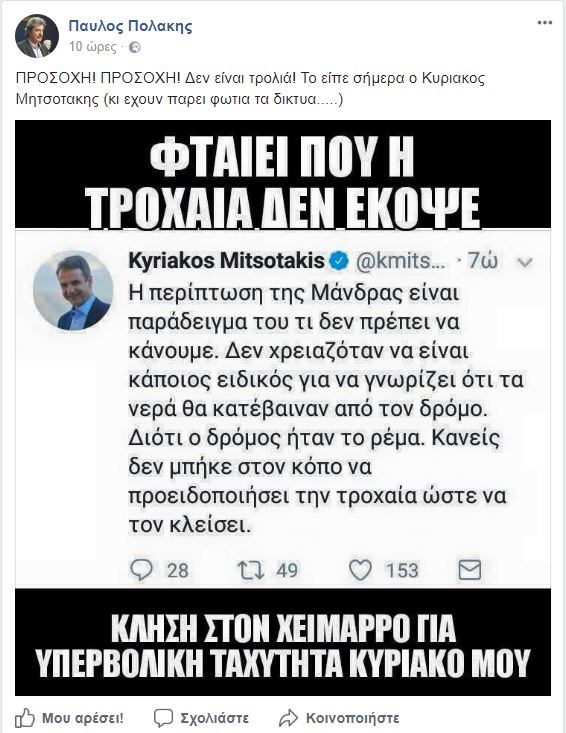Click the share arrow icon
The height and width of the screenshot is (733, 566).
[288, 718]
